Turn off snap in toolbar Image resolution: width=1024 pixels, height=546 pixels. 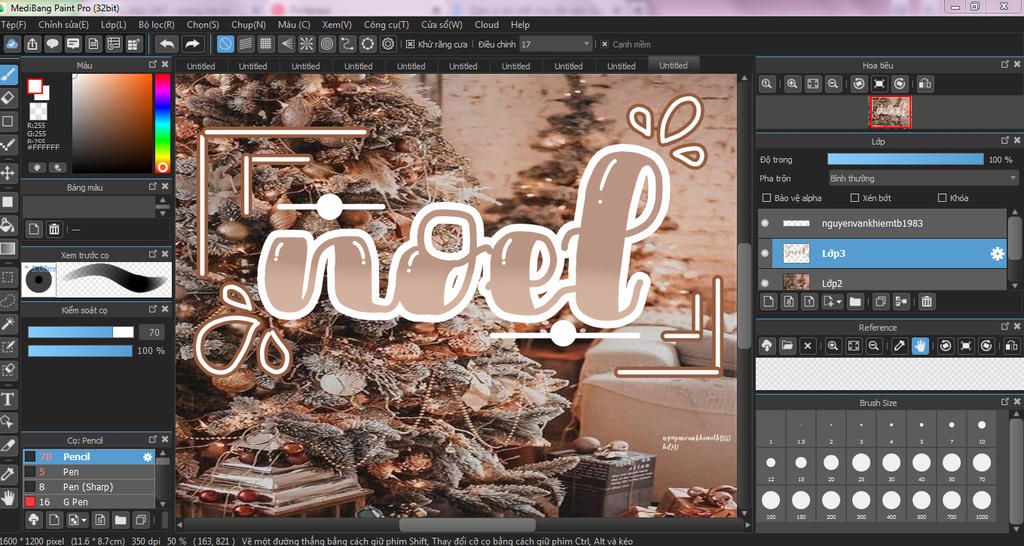tap(225, 44)
